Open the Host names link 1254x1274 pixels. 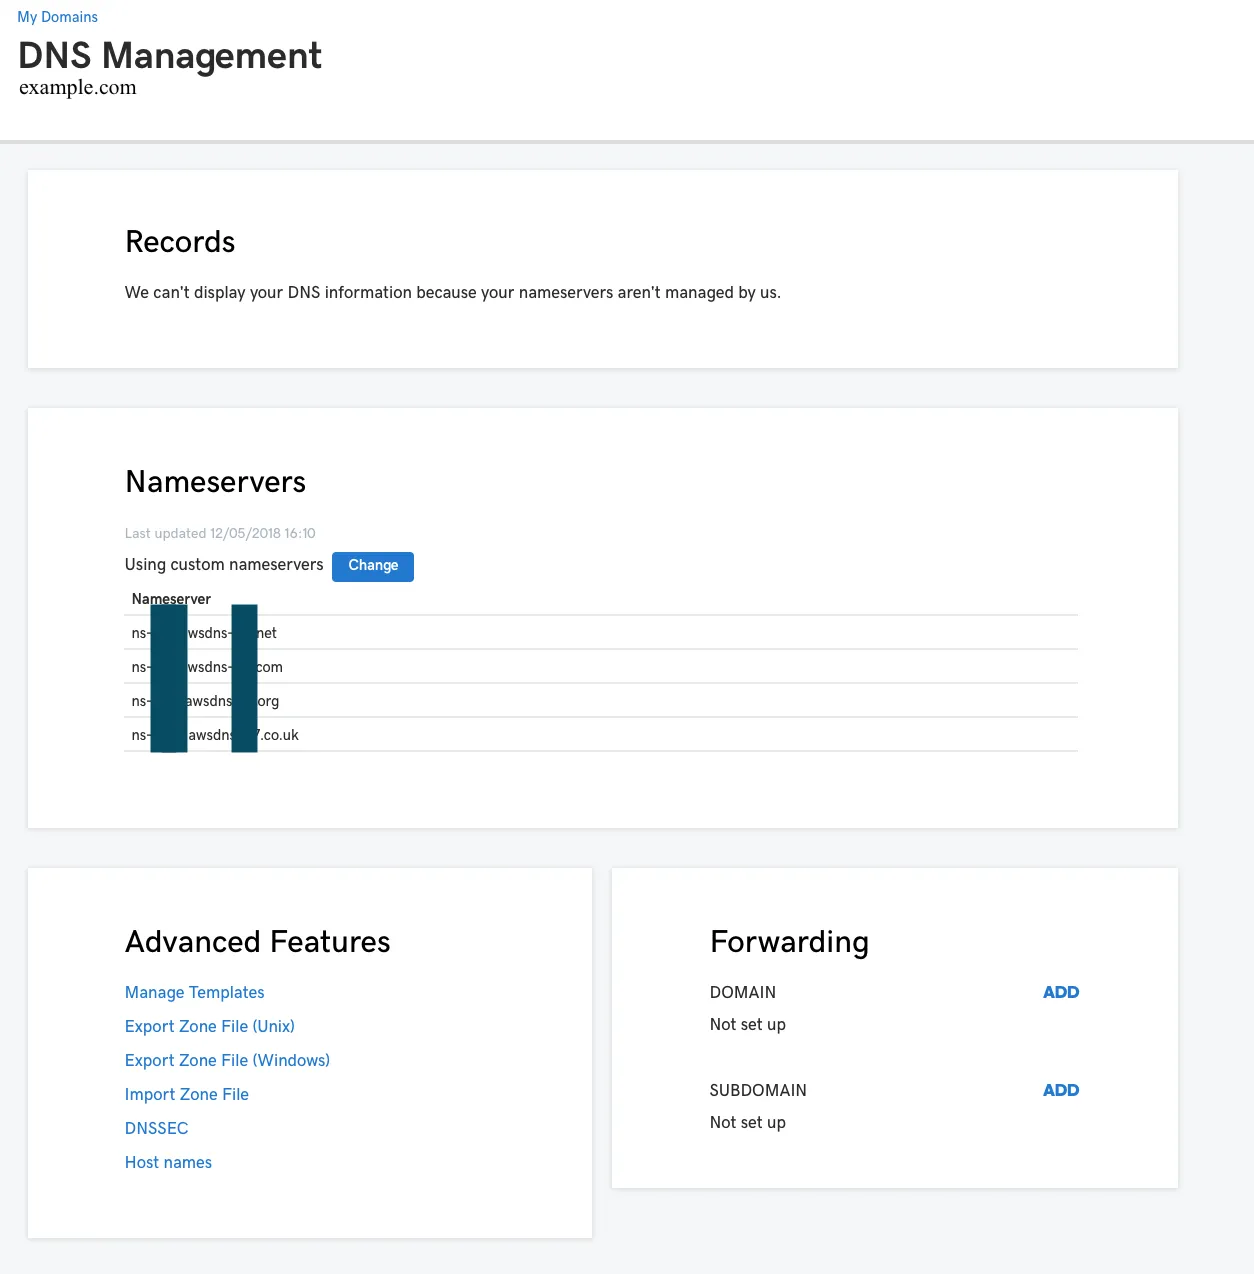coord(168,1162)
